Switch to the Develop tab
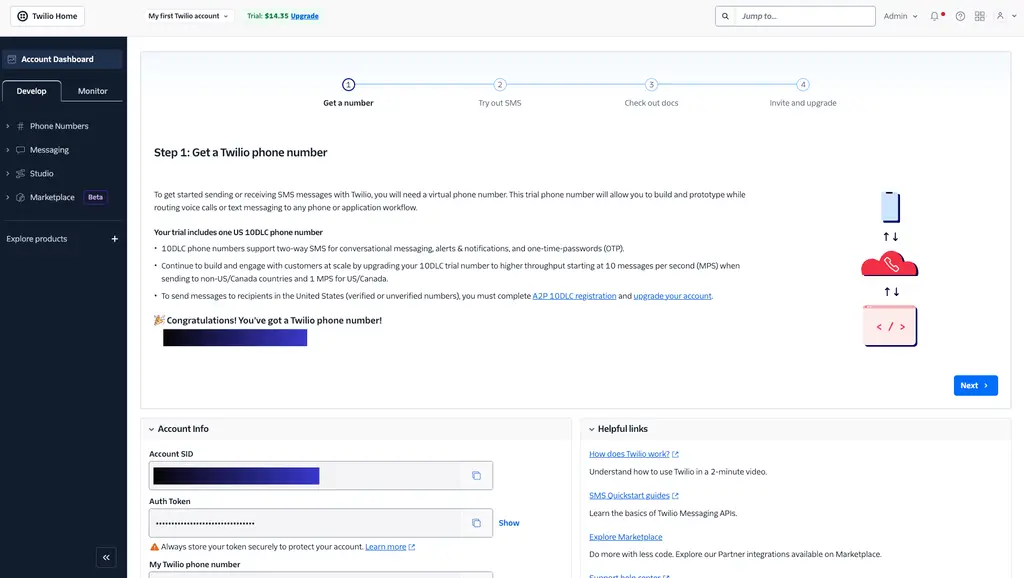Image resolution: width=1024 pixels, height=578 pixels. [31, 91]
